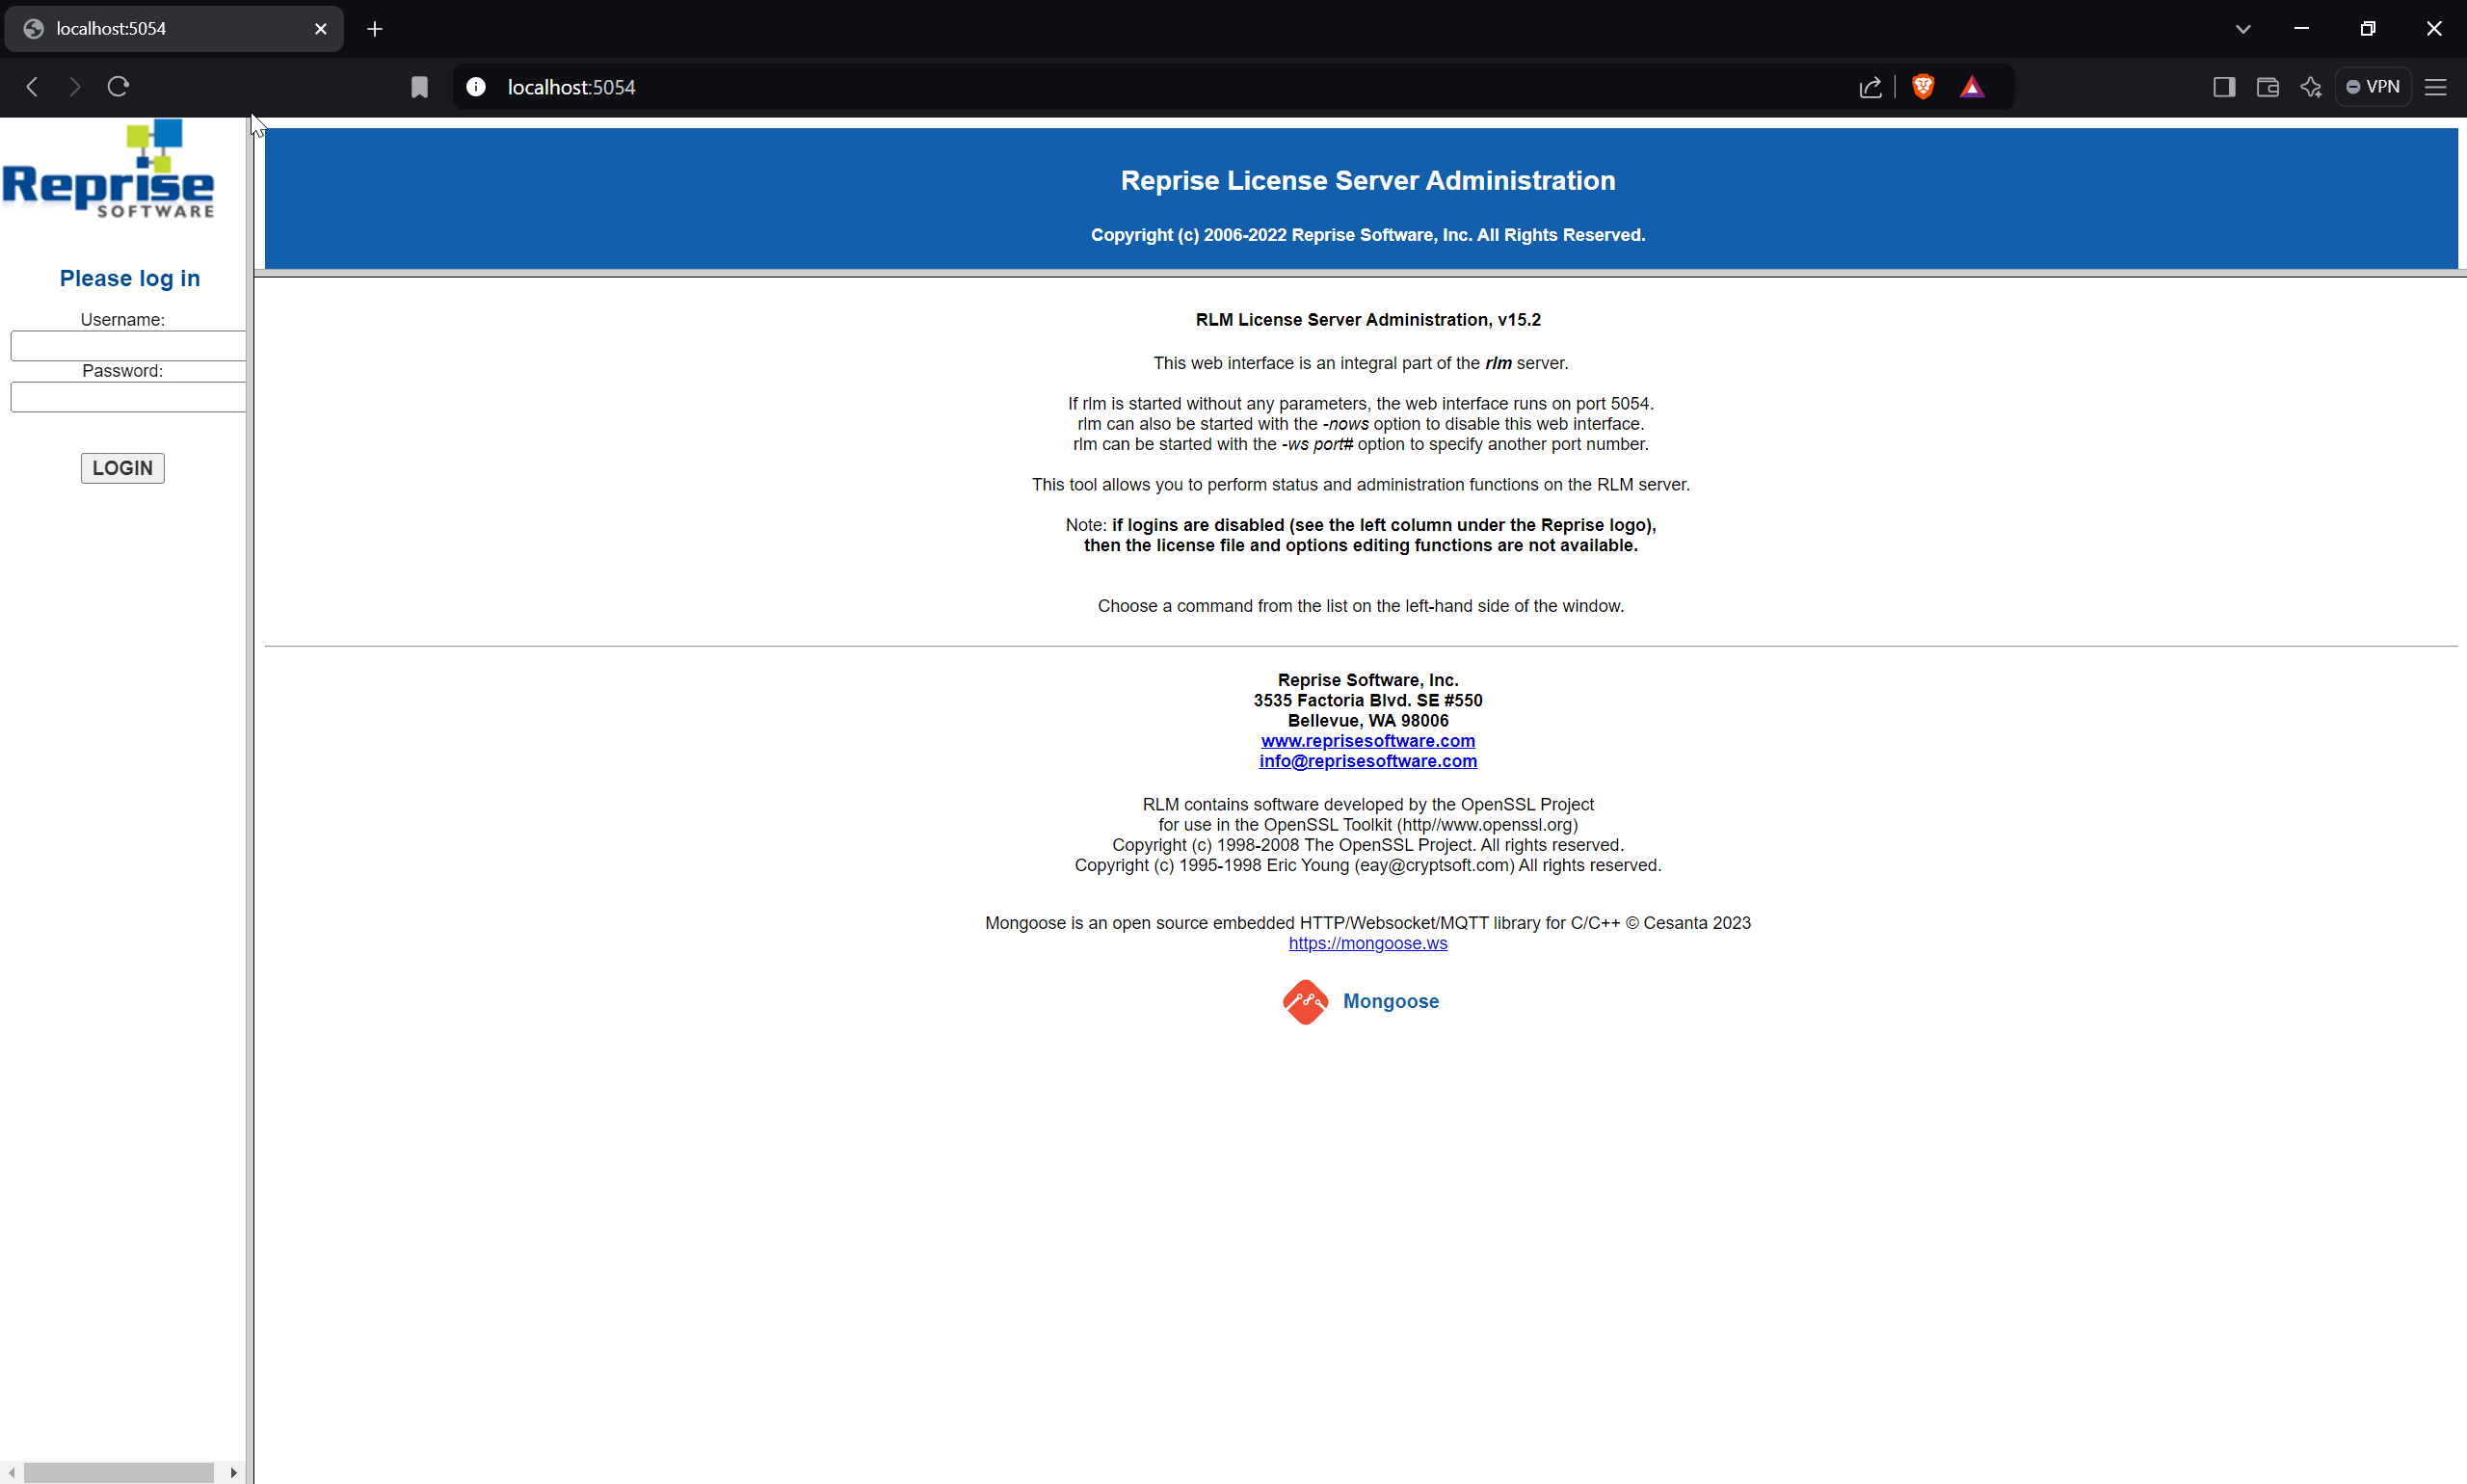Click the Brave Shields lion icon
This screenshot has height=1484, width=2467.
(x=1922, y=87)
